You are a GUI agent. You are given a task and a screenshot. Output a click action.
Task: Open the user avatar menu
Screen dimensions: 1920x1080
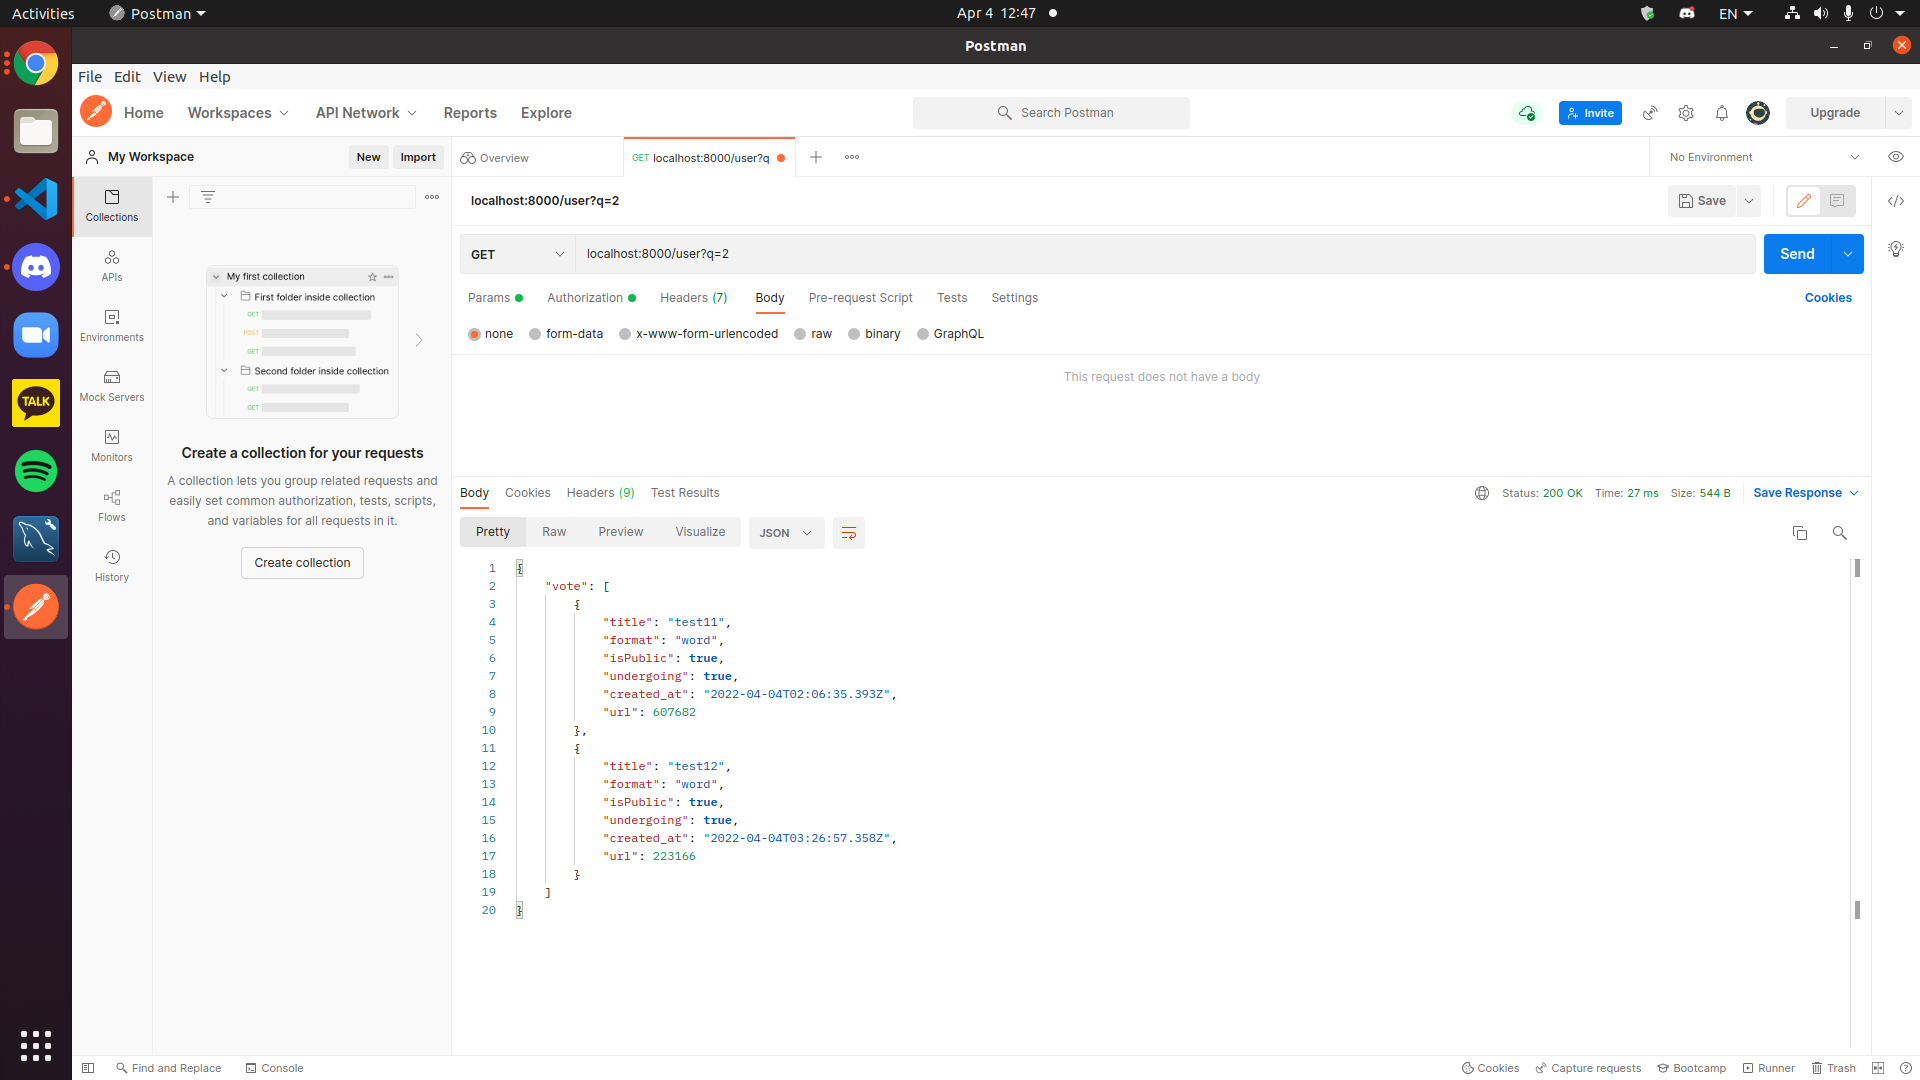[x=1758, y=113]
